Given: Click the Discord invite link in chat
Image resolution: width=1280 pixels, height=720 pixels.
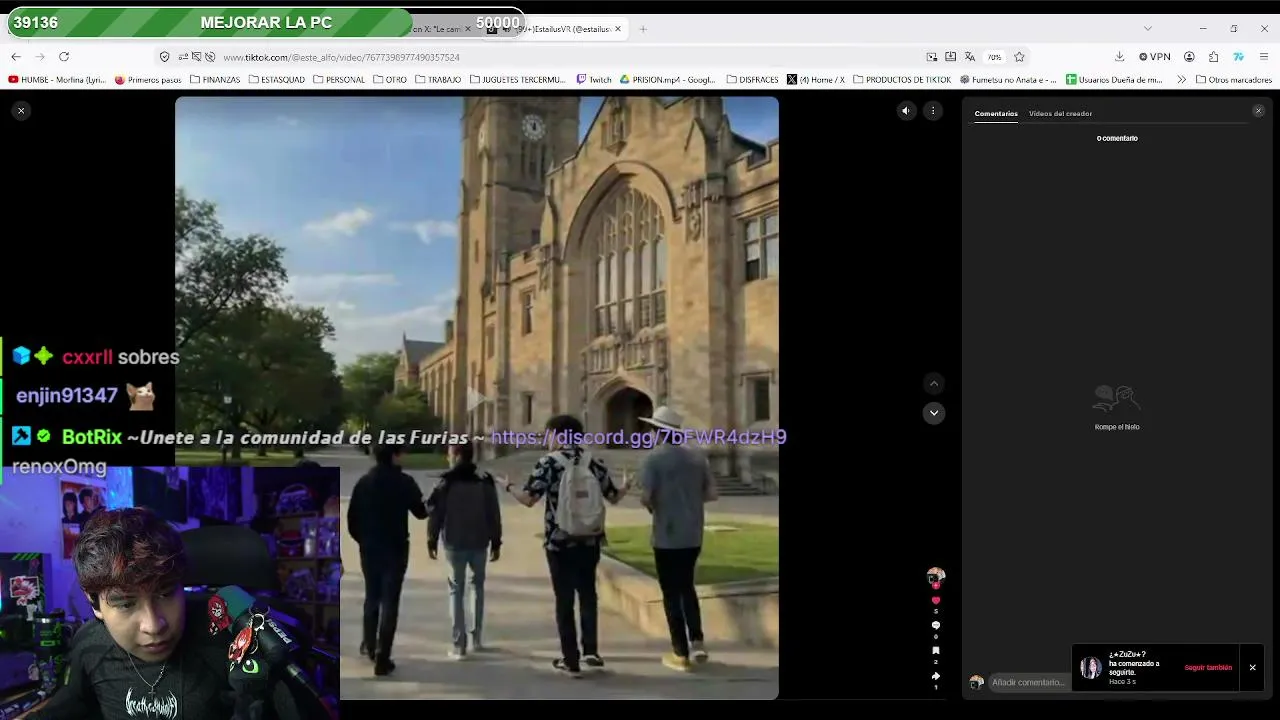Looking at the screenshot, I should coord(639,437).
